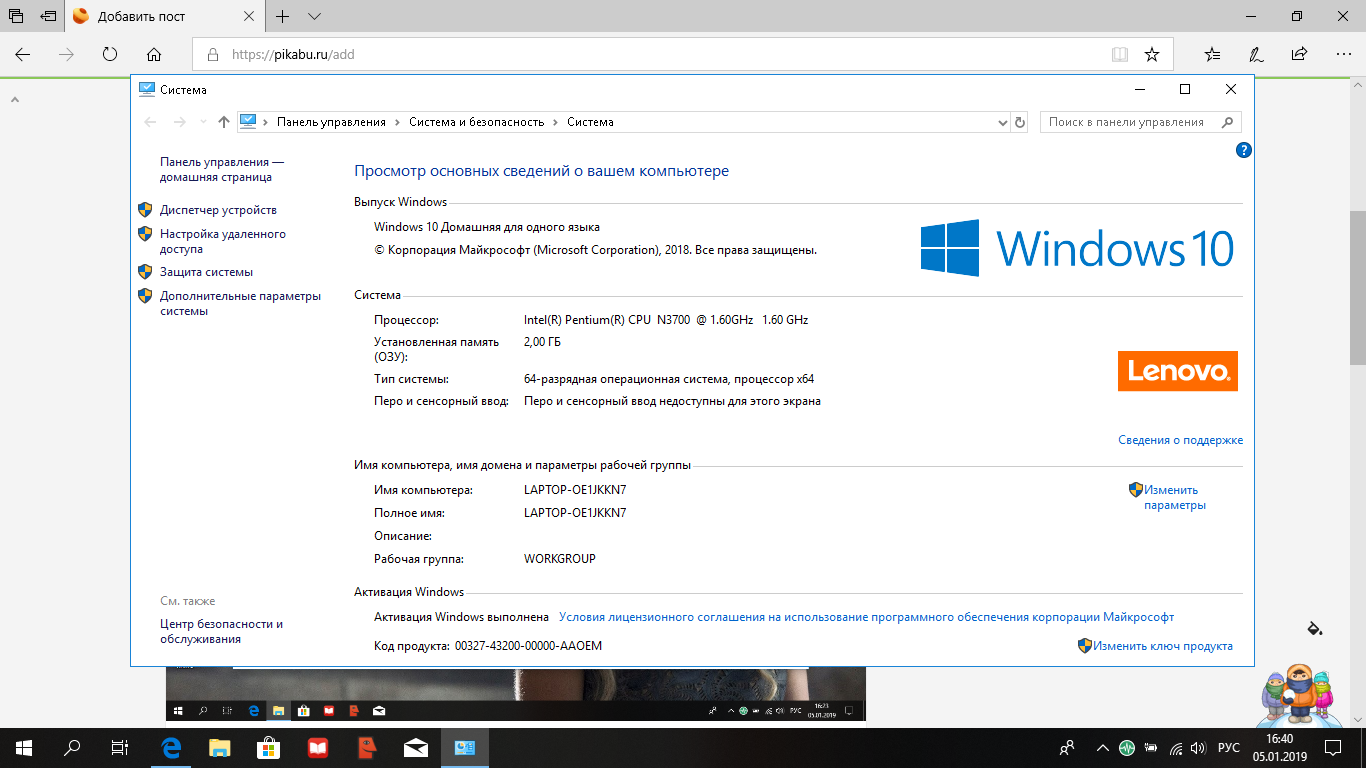1366x768 pixels.
Task: Click the Edge back arrow button
Action: tap(23, 54)
